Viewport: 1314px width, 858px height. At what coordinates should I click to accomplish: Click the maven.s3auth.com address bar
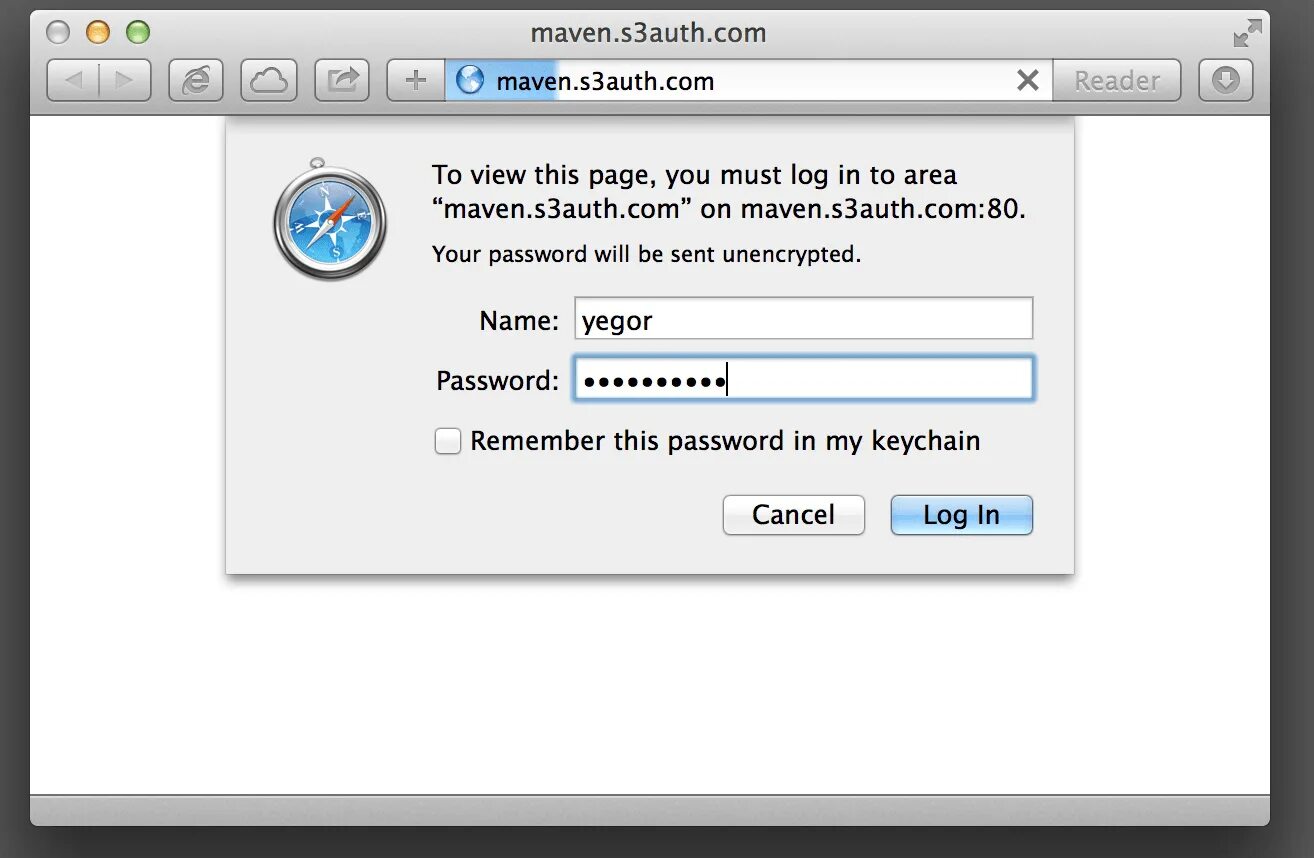tap(748, 80)
